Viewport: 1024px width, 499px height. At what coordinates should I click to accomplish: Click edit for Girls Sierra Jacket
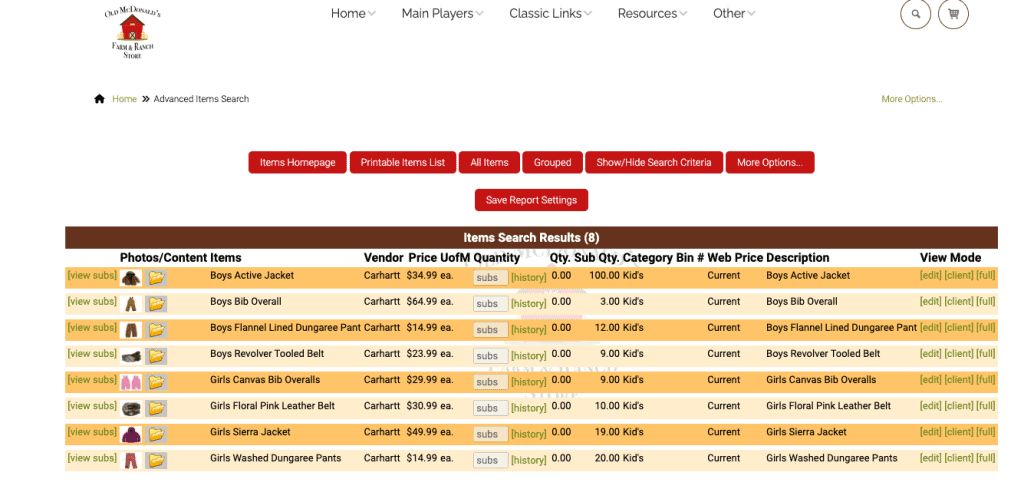pos(931,432)
